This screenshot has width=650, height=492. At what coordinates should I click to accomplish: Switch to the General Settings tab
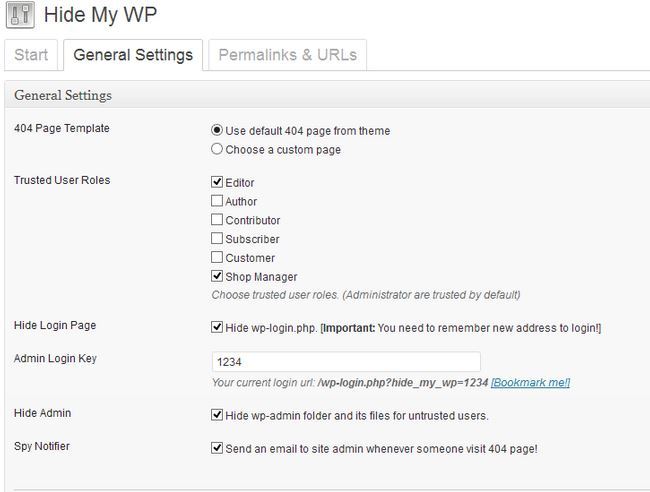click(x=133, y=55)
